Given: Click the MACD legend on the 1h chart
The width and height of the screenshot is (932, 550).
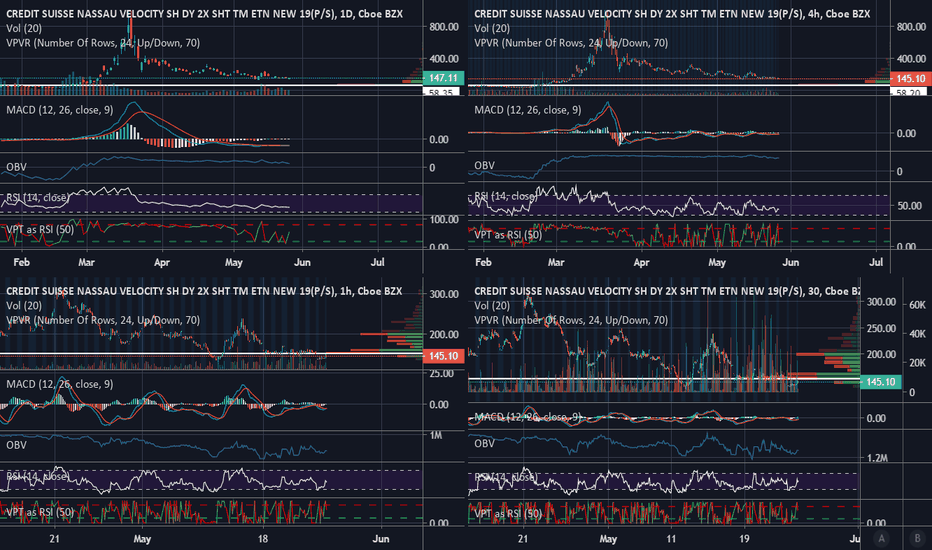Looking at the screenshot, I should click(59, 384).
